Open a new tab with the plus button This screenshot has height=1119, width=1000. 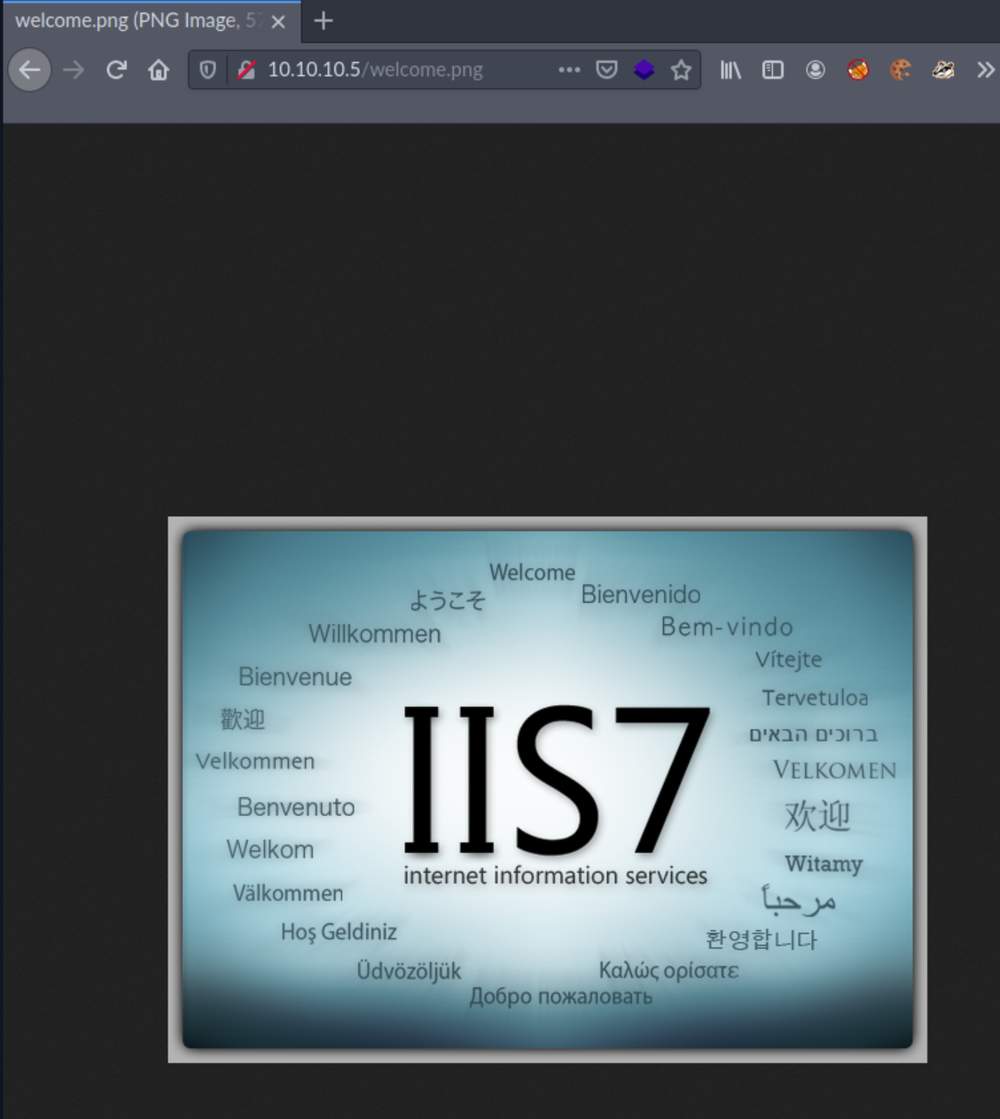click(323, 21)
